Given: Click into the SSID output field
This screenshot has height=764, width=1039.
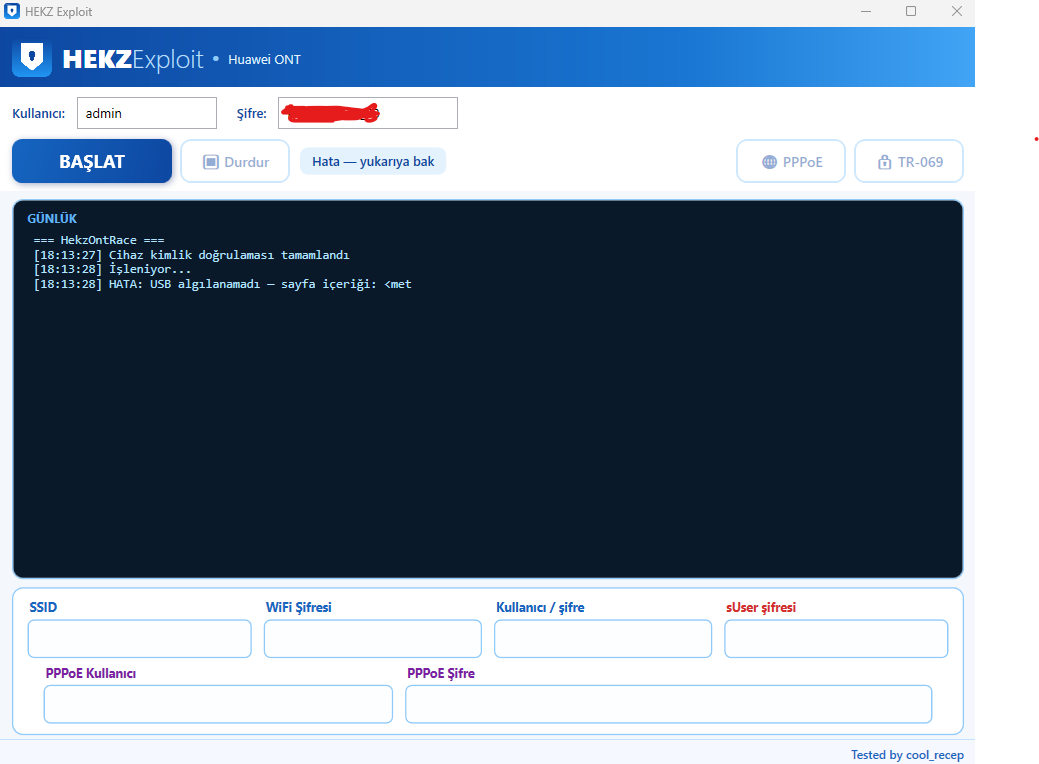Looking at the screenshot, I should click(x=140, y=639).
